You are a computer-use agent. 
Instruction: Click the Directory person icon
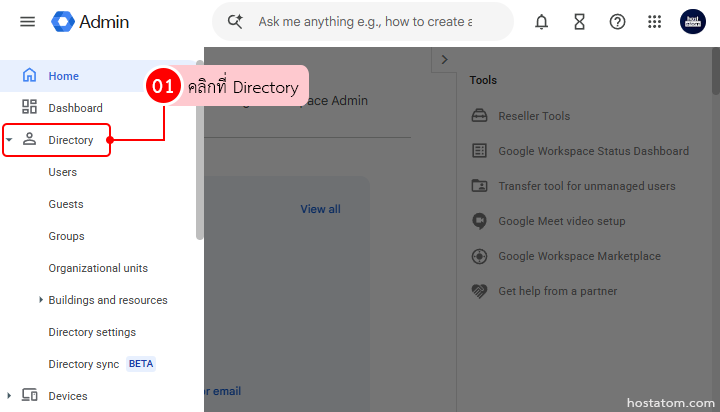click(x=29, y=139)
